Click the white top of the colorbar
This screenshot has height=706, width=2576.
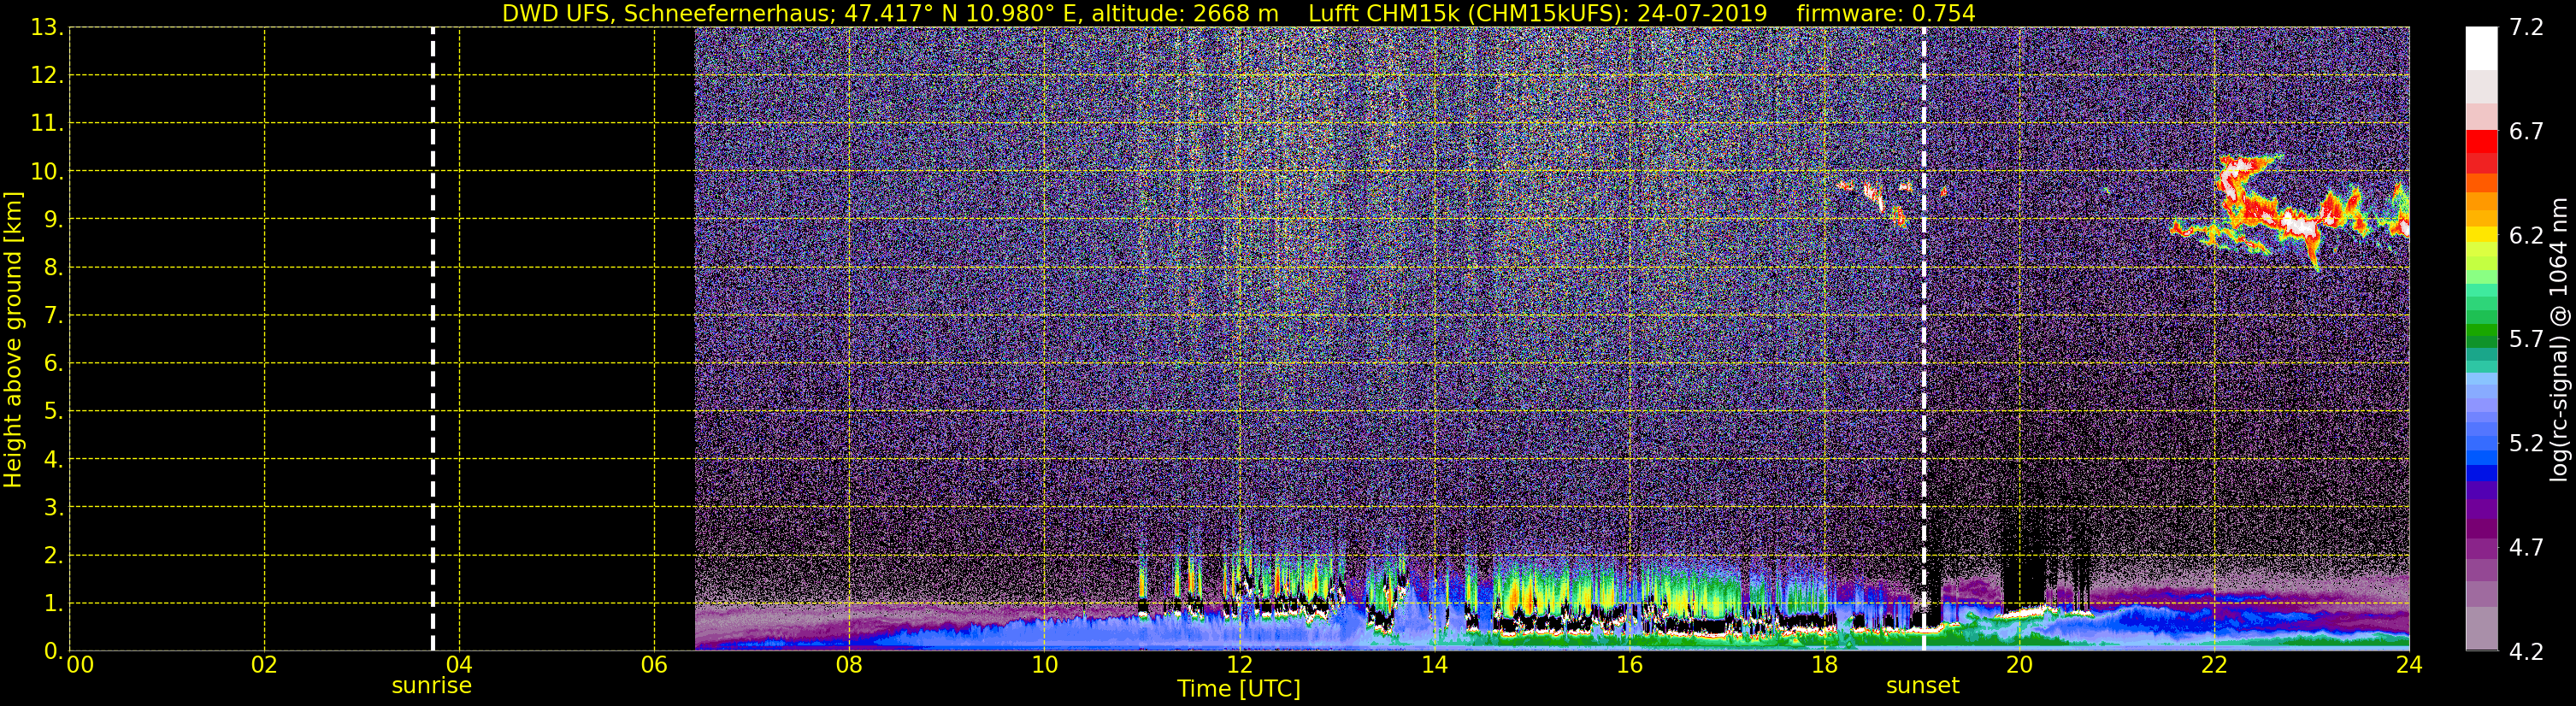2481,48
